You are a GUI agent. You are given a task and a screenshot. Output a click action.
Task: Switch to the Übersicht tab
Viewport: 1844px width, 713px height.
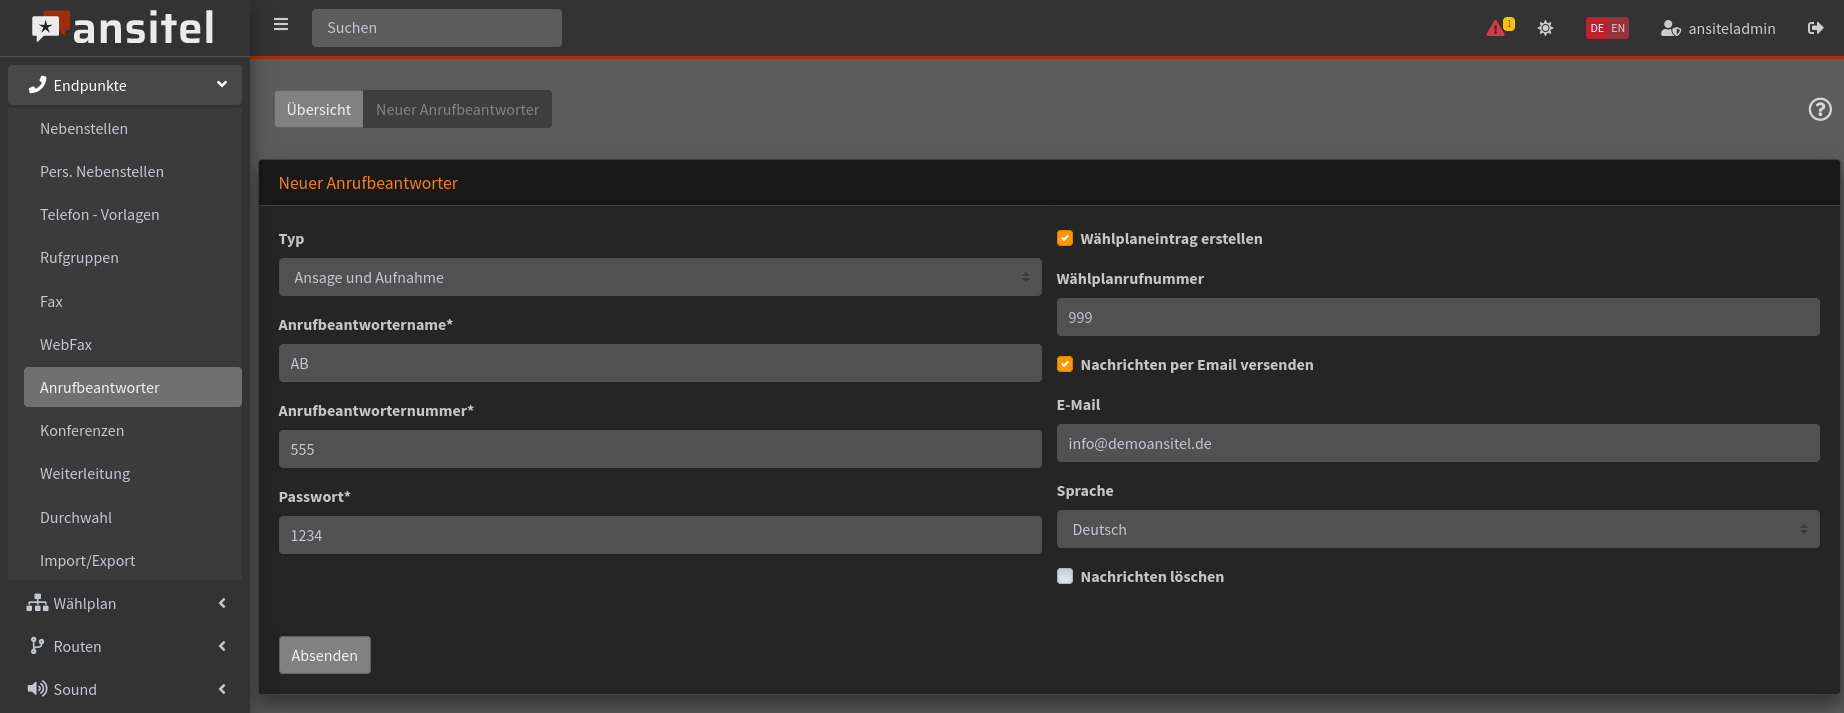tap(318, 109)
